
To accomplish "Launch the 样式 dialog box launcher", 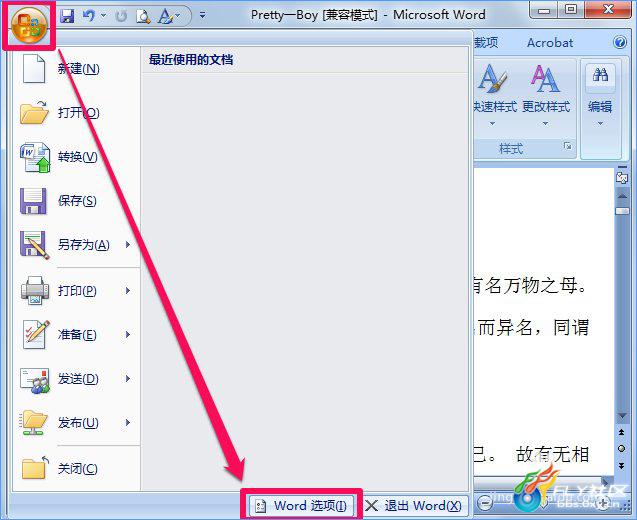I will tap(568, 146).
